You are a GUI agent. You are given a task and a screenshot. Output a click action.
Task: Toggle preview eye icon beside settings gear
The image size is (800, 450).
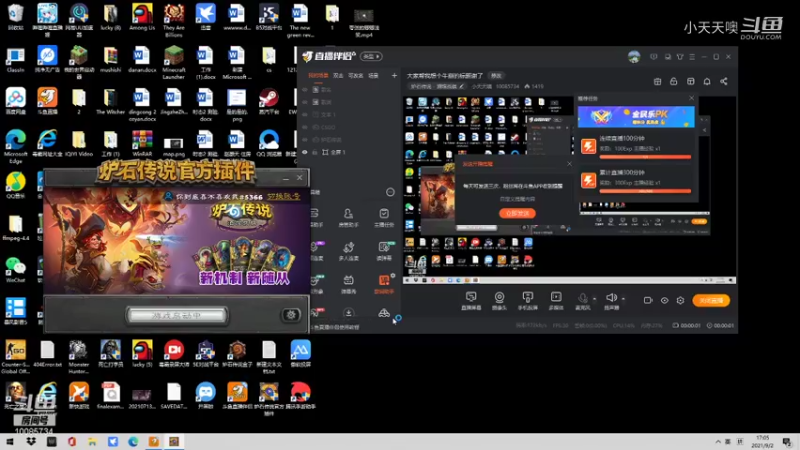tap(664, 301)
